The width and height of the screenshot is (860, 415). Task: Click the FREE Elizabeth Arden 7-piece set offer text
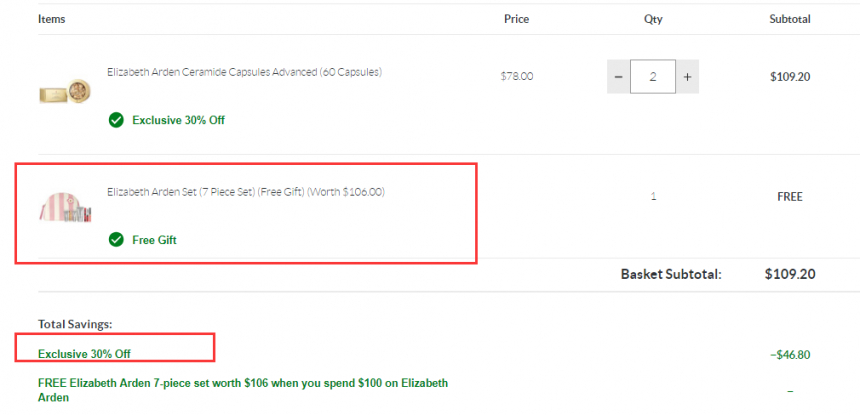click(x=243, y=390)
